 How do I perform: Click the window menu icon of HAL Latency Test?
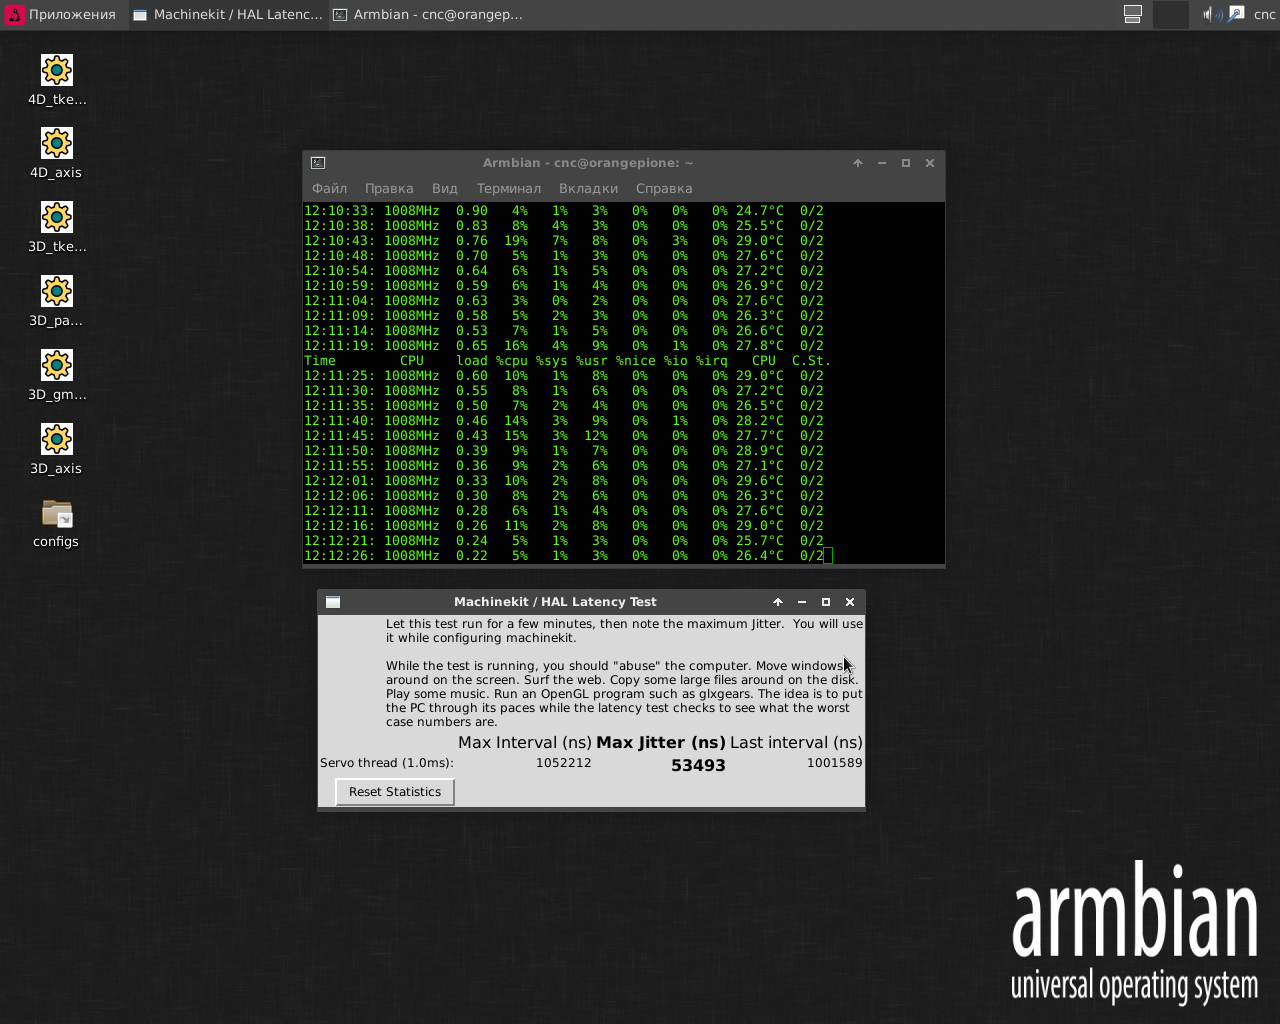click(x=333, y=602)
